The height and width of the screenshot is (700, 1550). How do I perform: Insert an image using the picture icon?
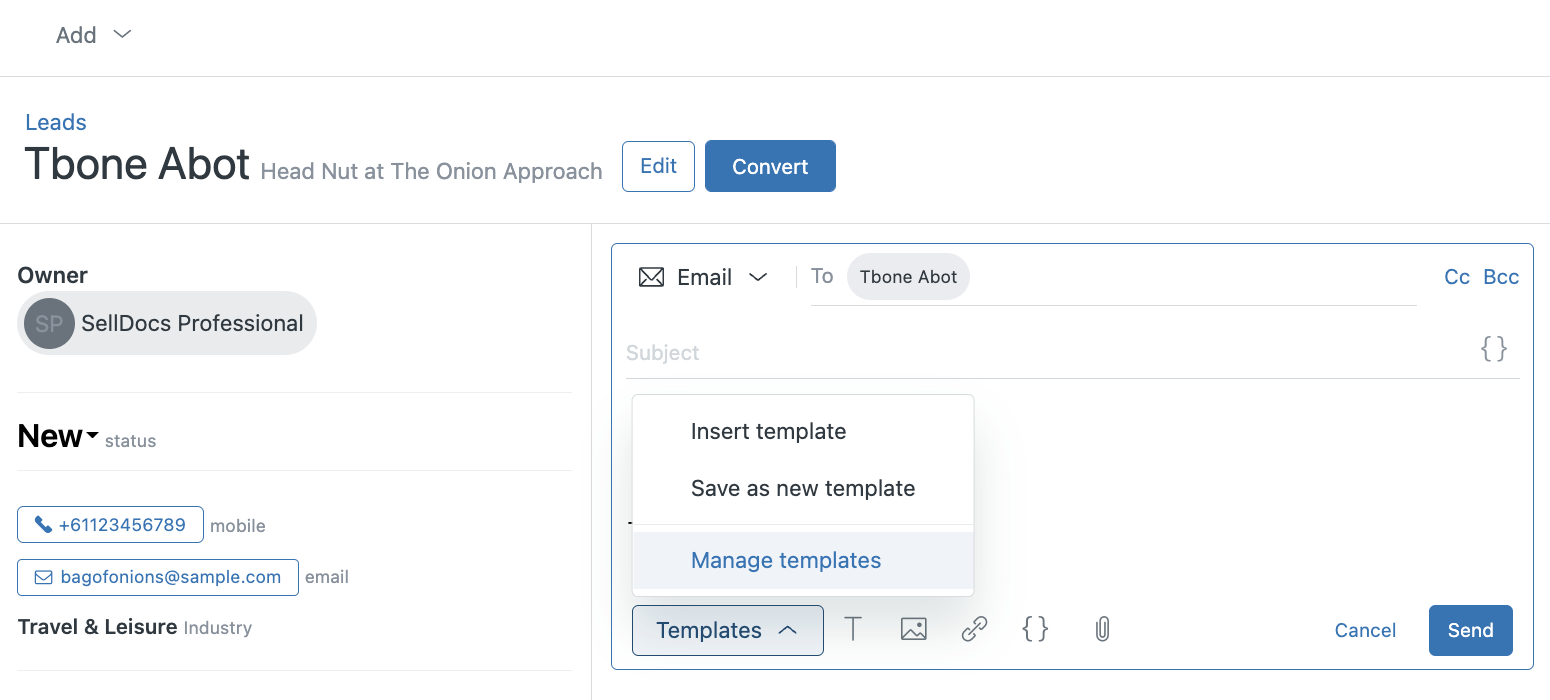pos(914,629)
